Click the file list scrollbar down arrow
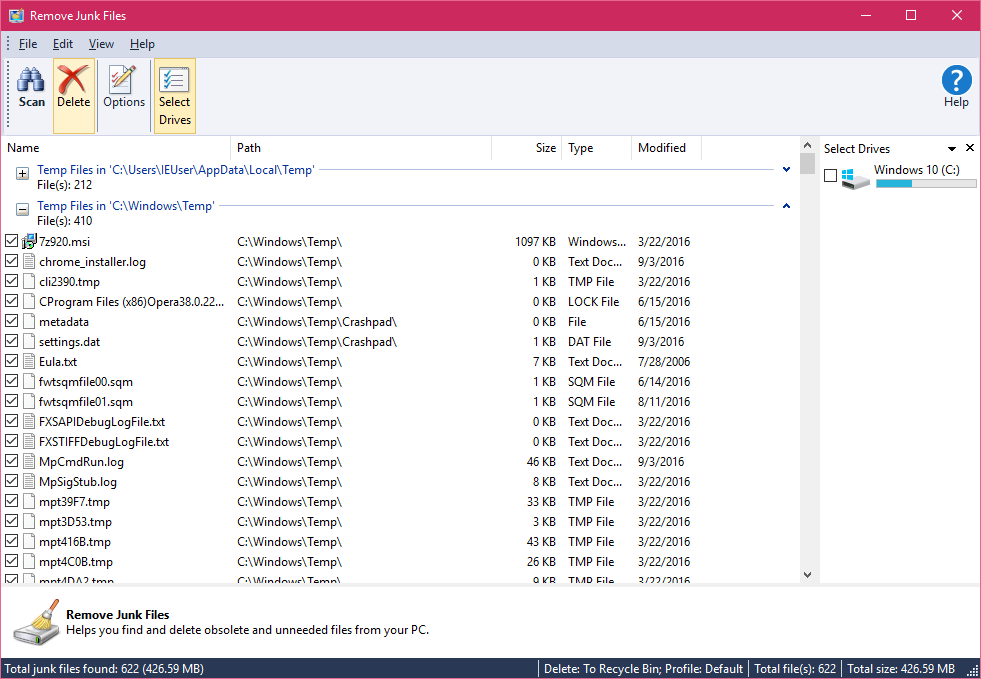Image resolution: width=981 pixels, height=679 pixels. point(806,574)
